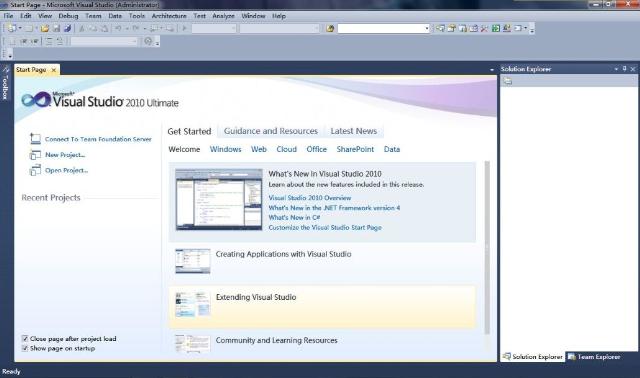640x378 pixels.
Task: Open the New Project icon dropdown arrow
Action: (x=20, y=28)
